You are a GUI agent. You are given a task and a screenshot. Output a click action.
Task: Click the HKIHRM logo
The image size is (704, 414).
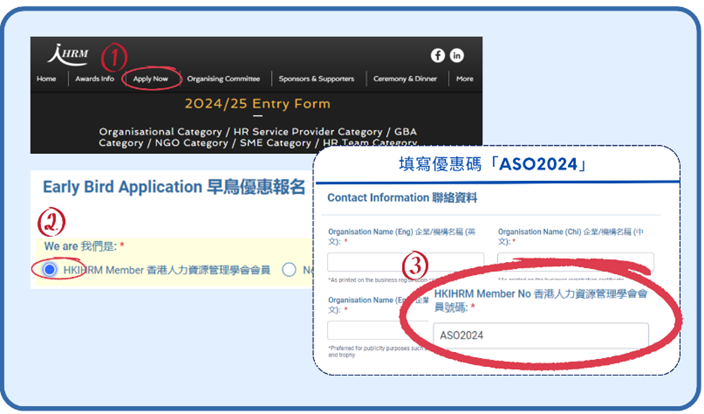point(68,54)
